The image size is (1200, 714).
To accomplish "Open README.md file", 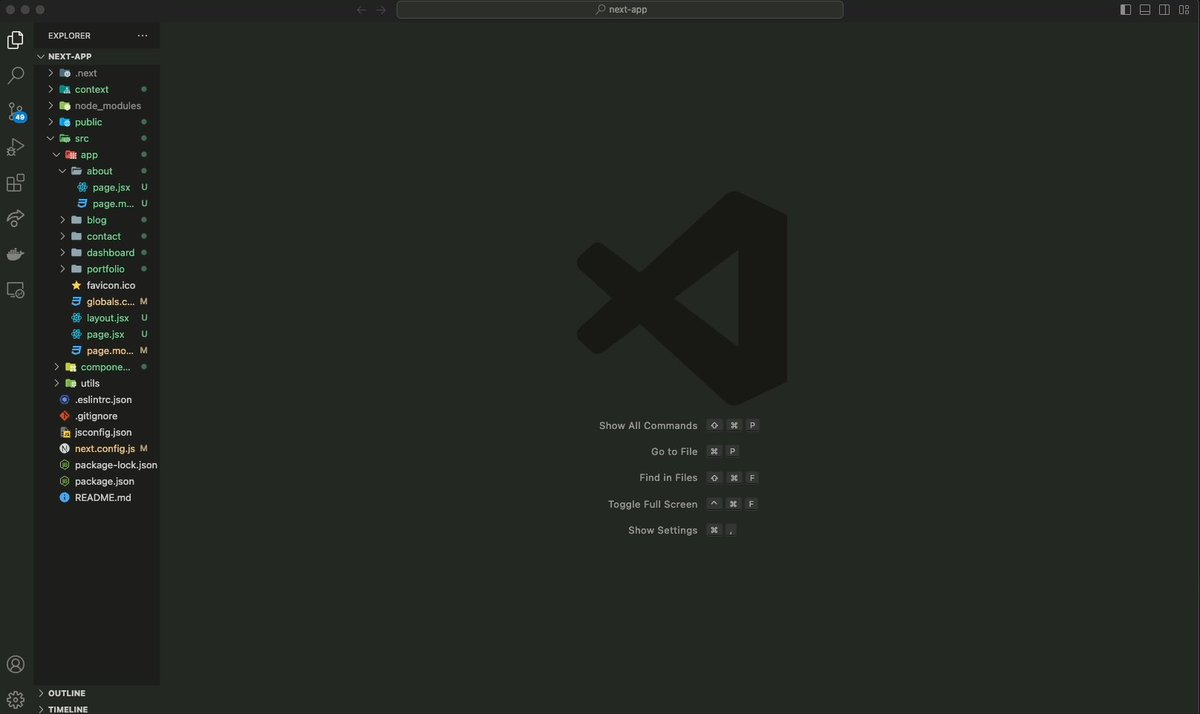I will [97, 498].
